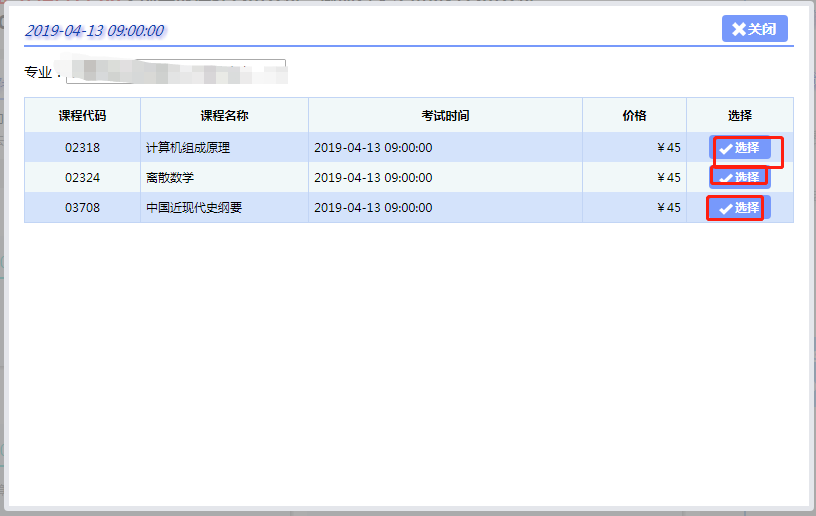Click course code 02318

pyautogui.click(x=82, y=148)
